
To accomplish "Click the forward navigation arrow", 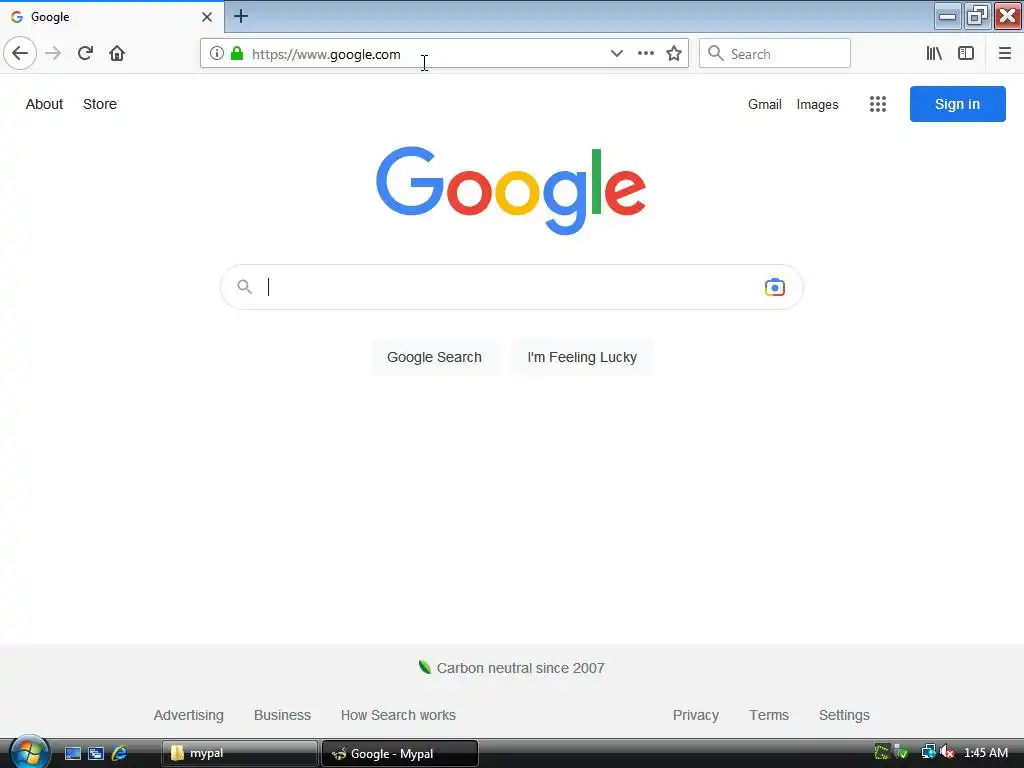I will (53, 54).
